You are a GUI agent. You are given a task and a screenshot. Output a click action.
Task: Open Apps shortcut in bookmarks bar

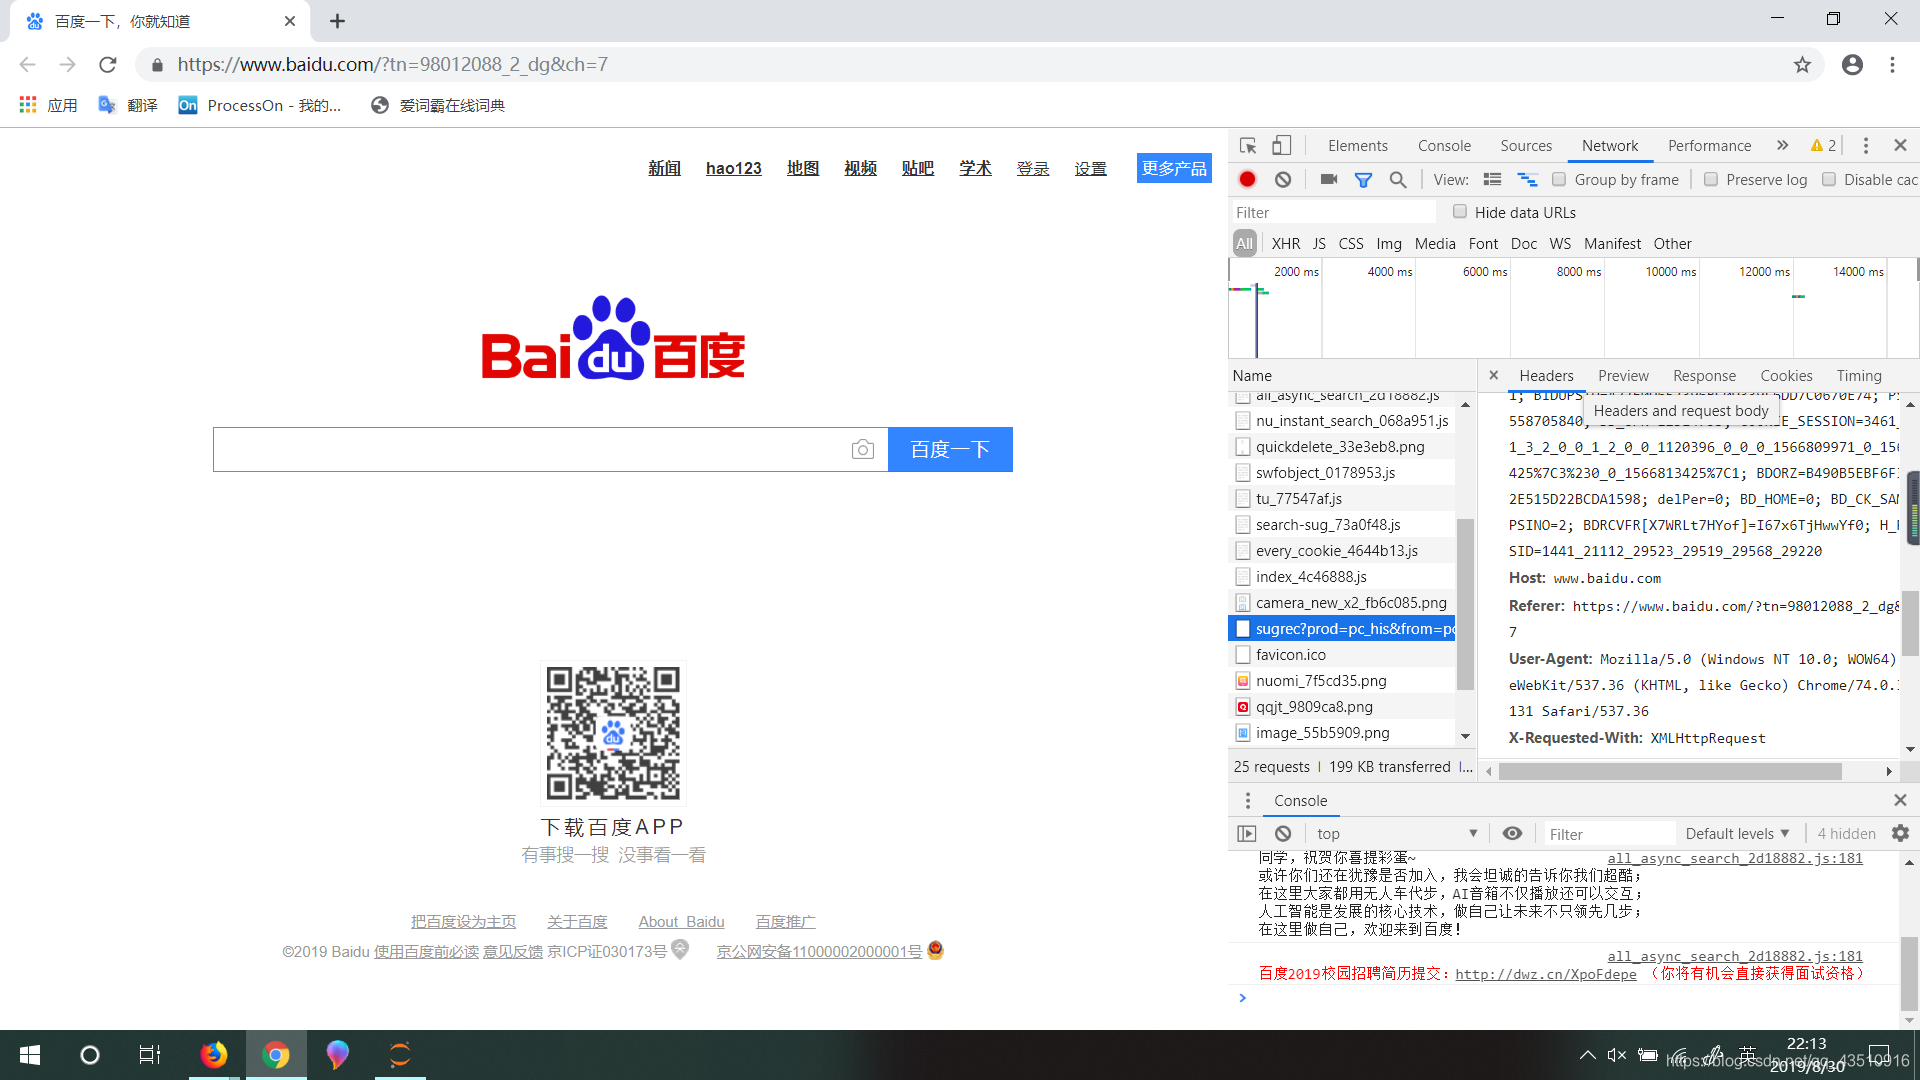(x=48, y=105)
